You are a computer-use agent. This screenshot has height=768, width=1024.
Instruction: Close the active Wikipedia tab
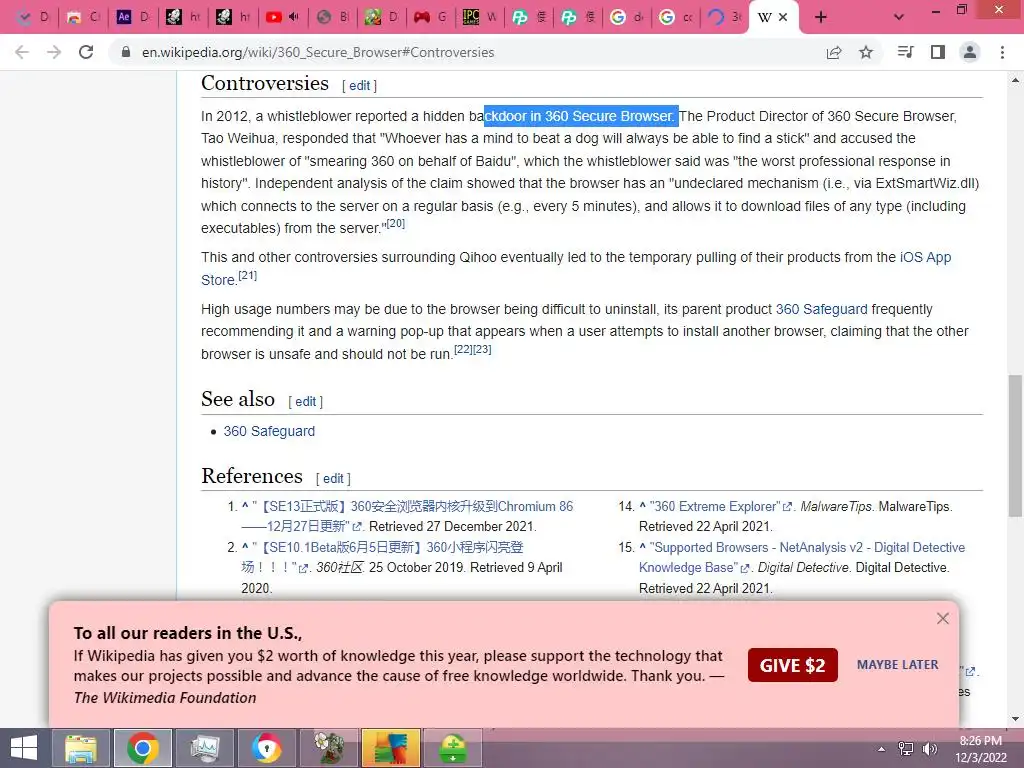pyautogui.click(x=783, y=18)
